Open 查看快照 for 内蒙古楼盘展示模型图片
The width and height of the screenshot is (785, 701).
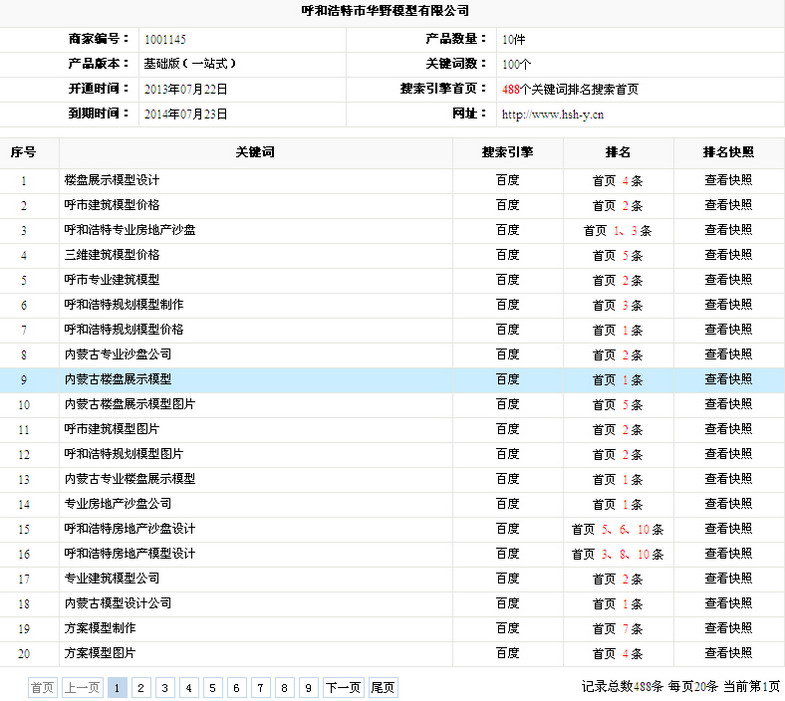pyautogui.click(x=728, y=405)
